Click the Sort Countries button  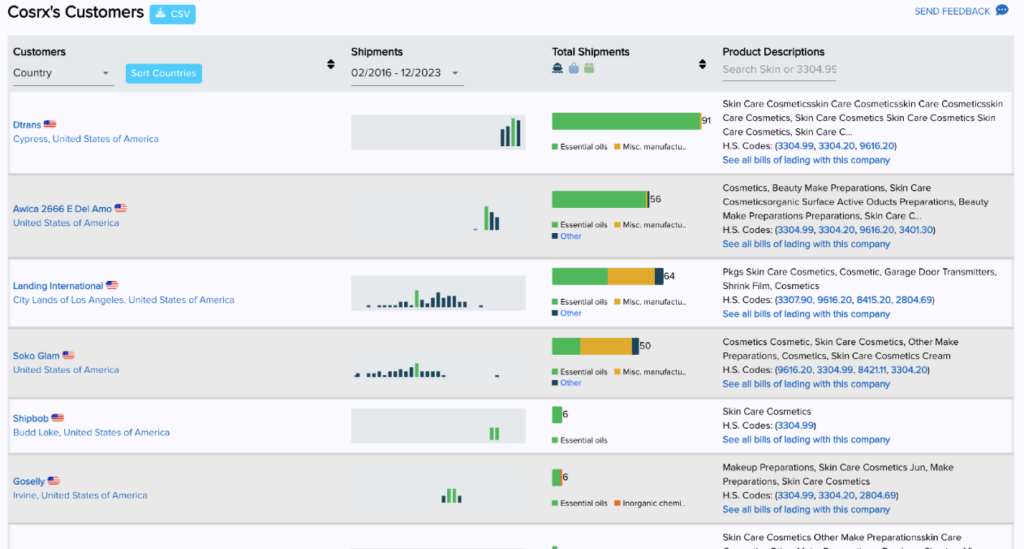tap(163, 73)
